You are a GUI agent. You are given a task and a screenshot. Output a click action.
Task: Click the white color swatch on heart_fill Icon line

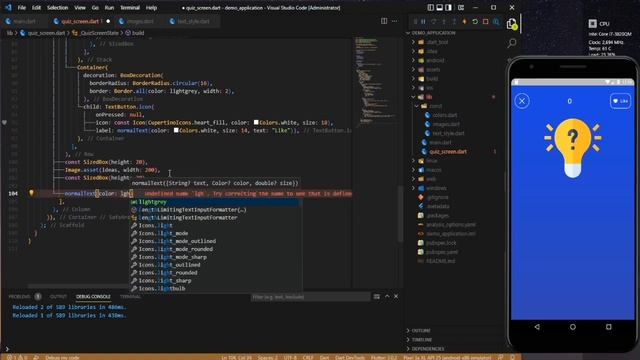pyautogui.click(x=256, y=122)
